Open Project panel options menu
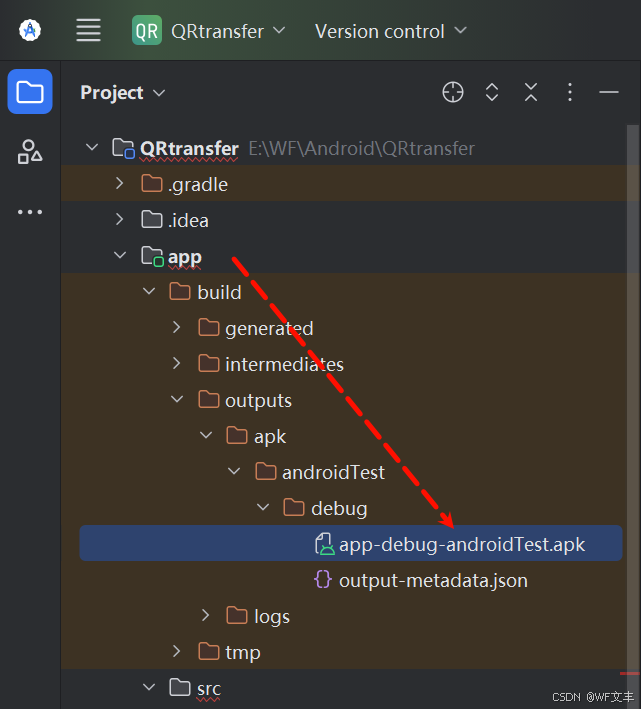This screenshot has height=709, width=641. click(x=570, y=93)
